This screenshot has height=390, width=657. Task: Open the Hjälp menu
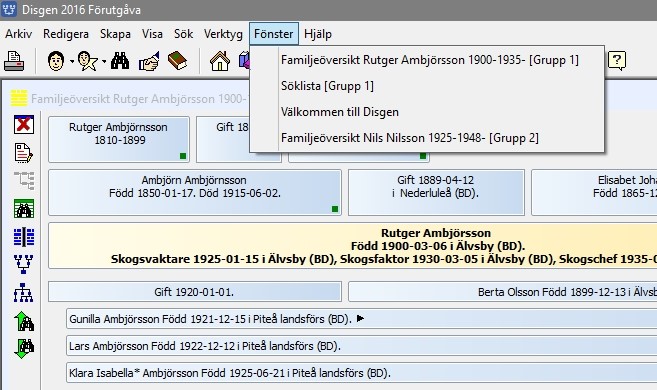[x=318, y=34]
